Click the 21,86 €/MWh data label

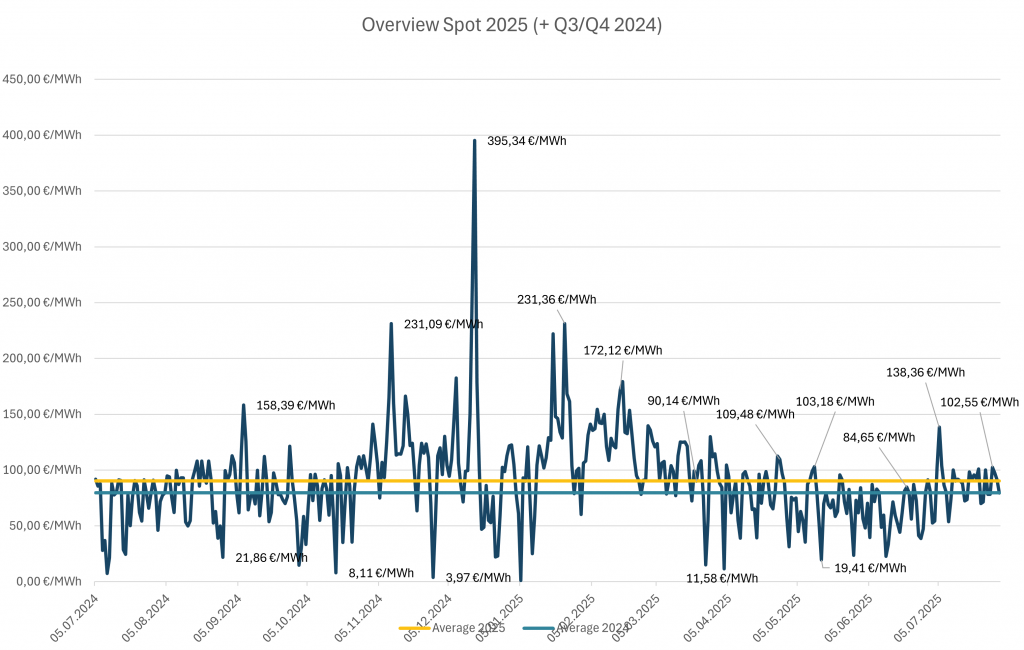(x=271, y=557)
